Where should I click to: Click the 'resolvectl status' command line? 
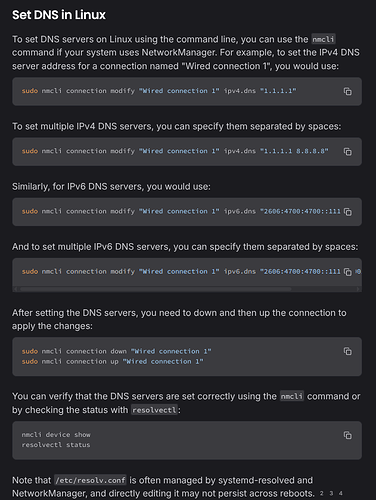[x=56, y=445]
